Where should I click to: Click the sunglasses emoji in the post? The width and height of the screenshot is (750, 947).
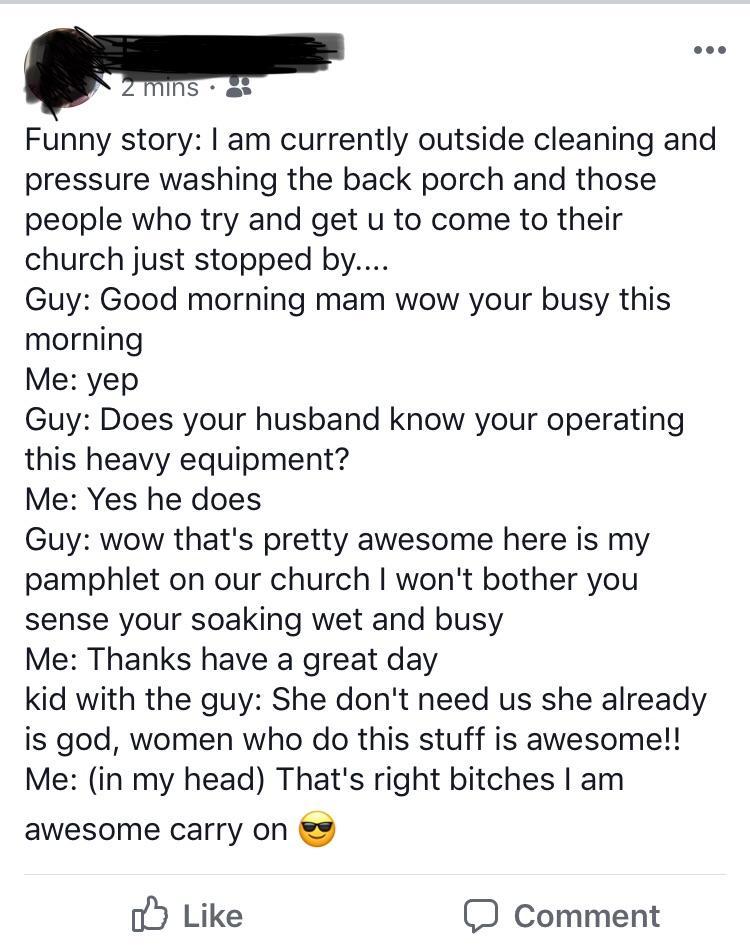tap(317, 830)
